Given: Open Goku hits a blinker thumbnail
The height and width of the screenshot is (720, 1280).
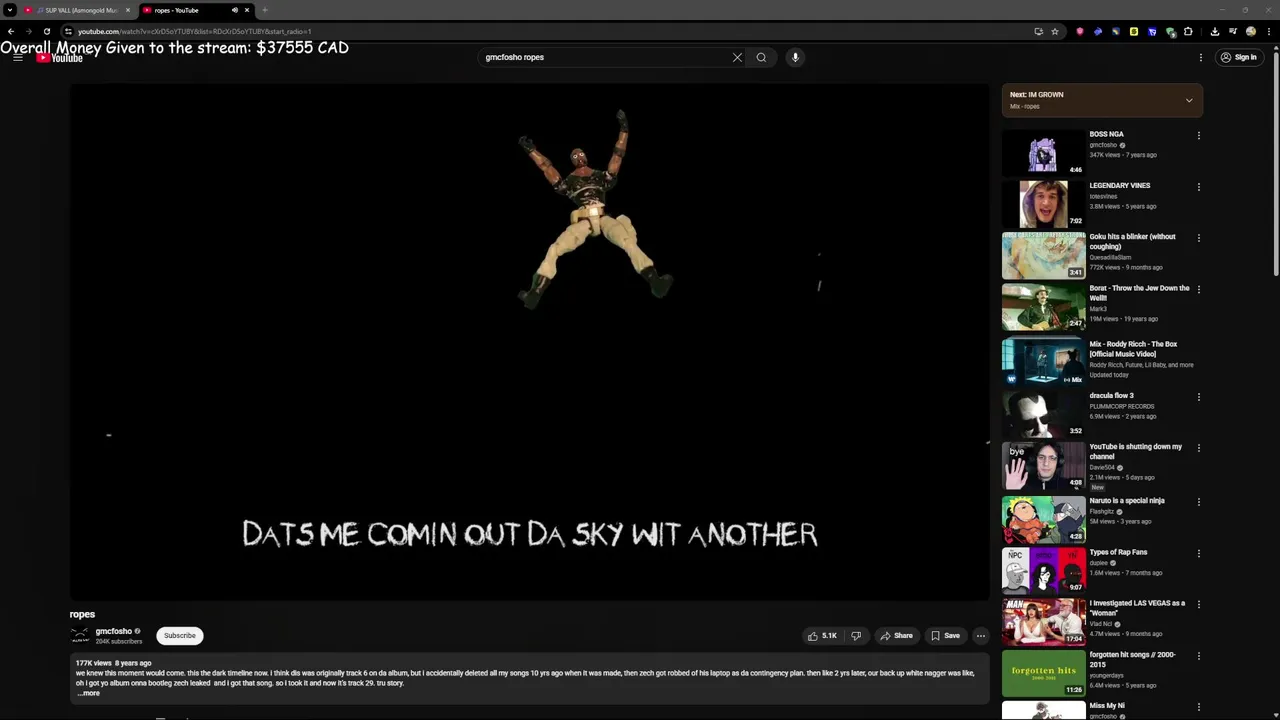Looking at the screenshot, I should click(x=1043, y=256).
